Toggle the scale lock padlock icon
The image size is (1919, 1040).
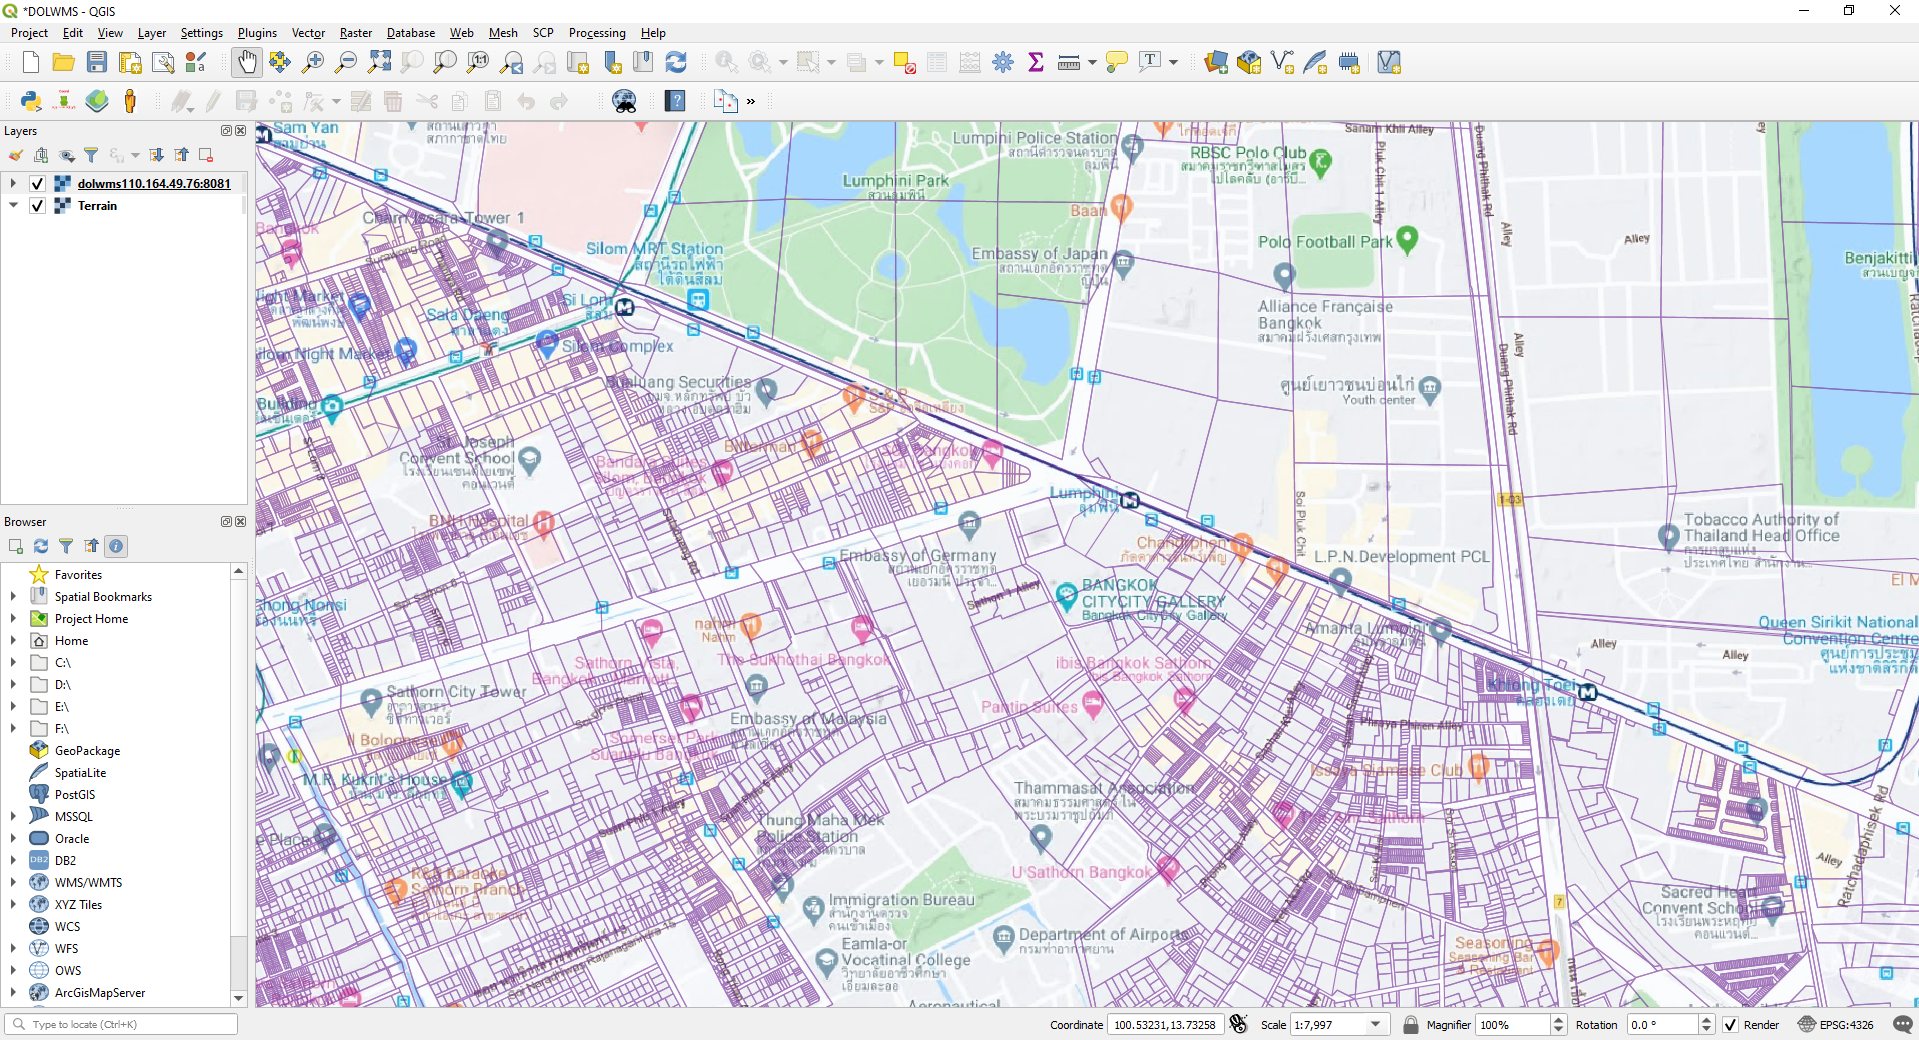pos(1410,1025)
